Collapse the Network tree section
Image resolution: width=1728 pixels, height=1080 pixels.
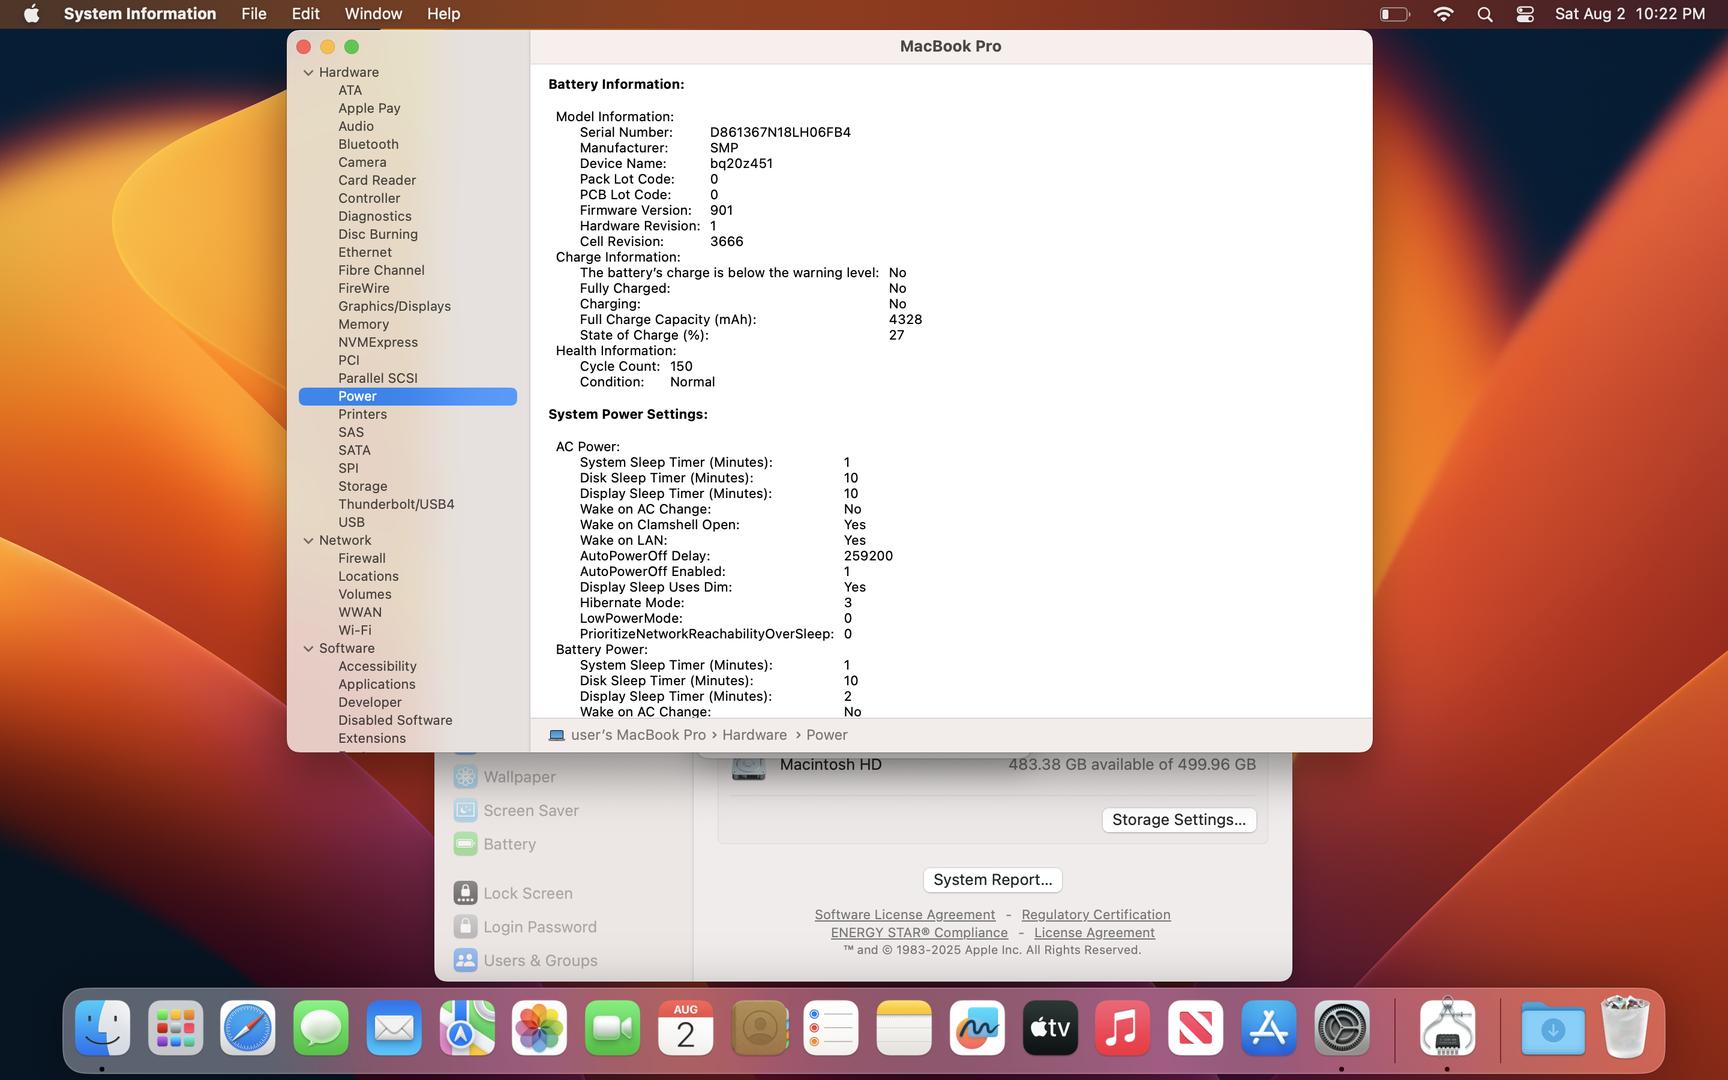[308, 541]
